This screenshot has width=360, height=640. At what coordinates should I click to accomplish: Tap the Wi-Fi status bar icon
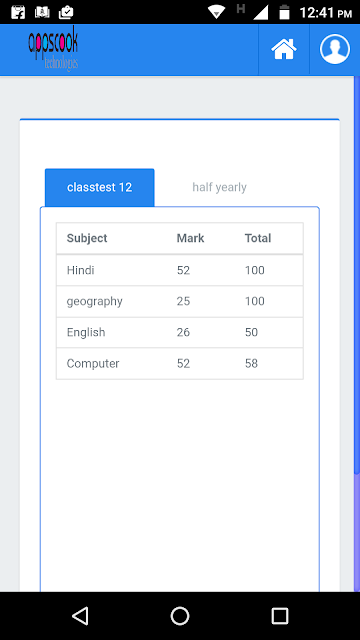coord(217,12)
